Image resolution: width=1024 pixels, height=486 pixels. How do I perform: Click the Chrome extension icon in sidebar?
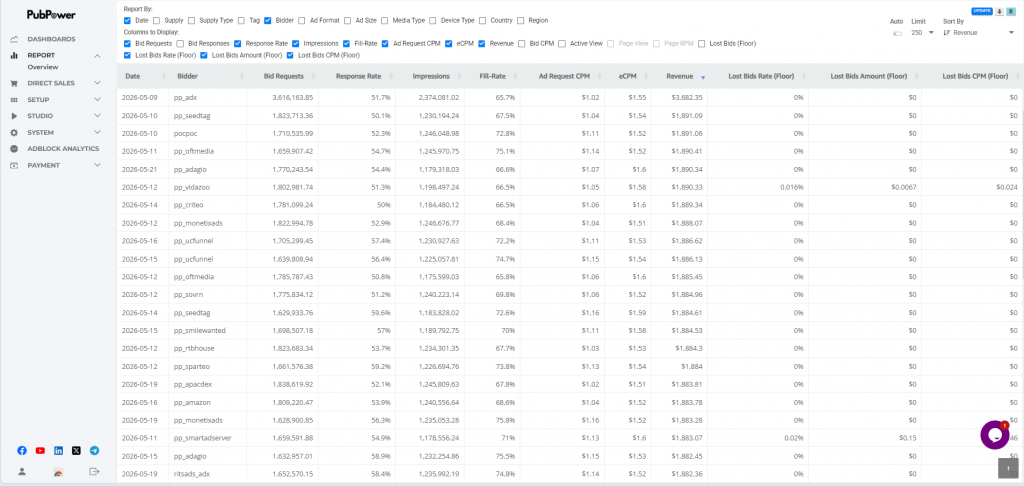point(58,472)
